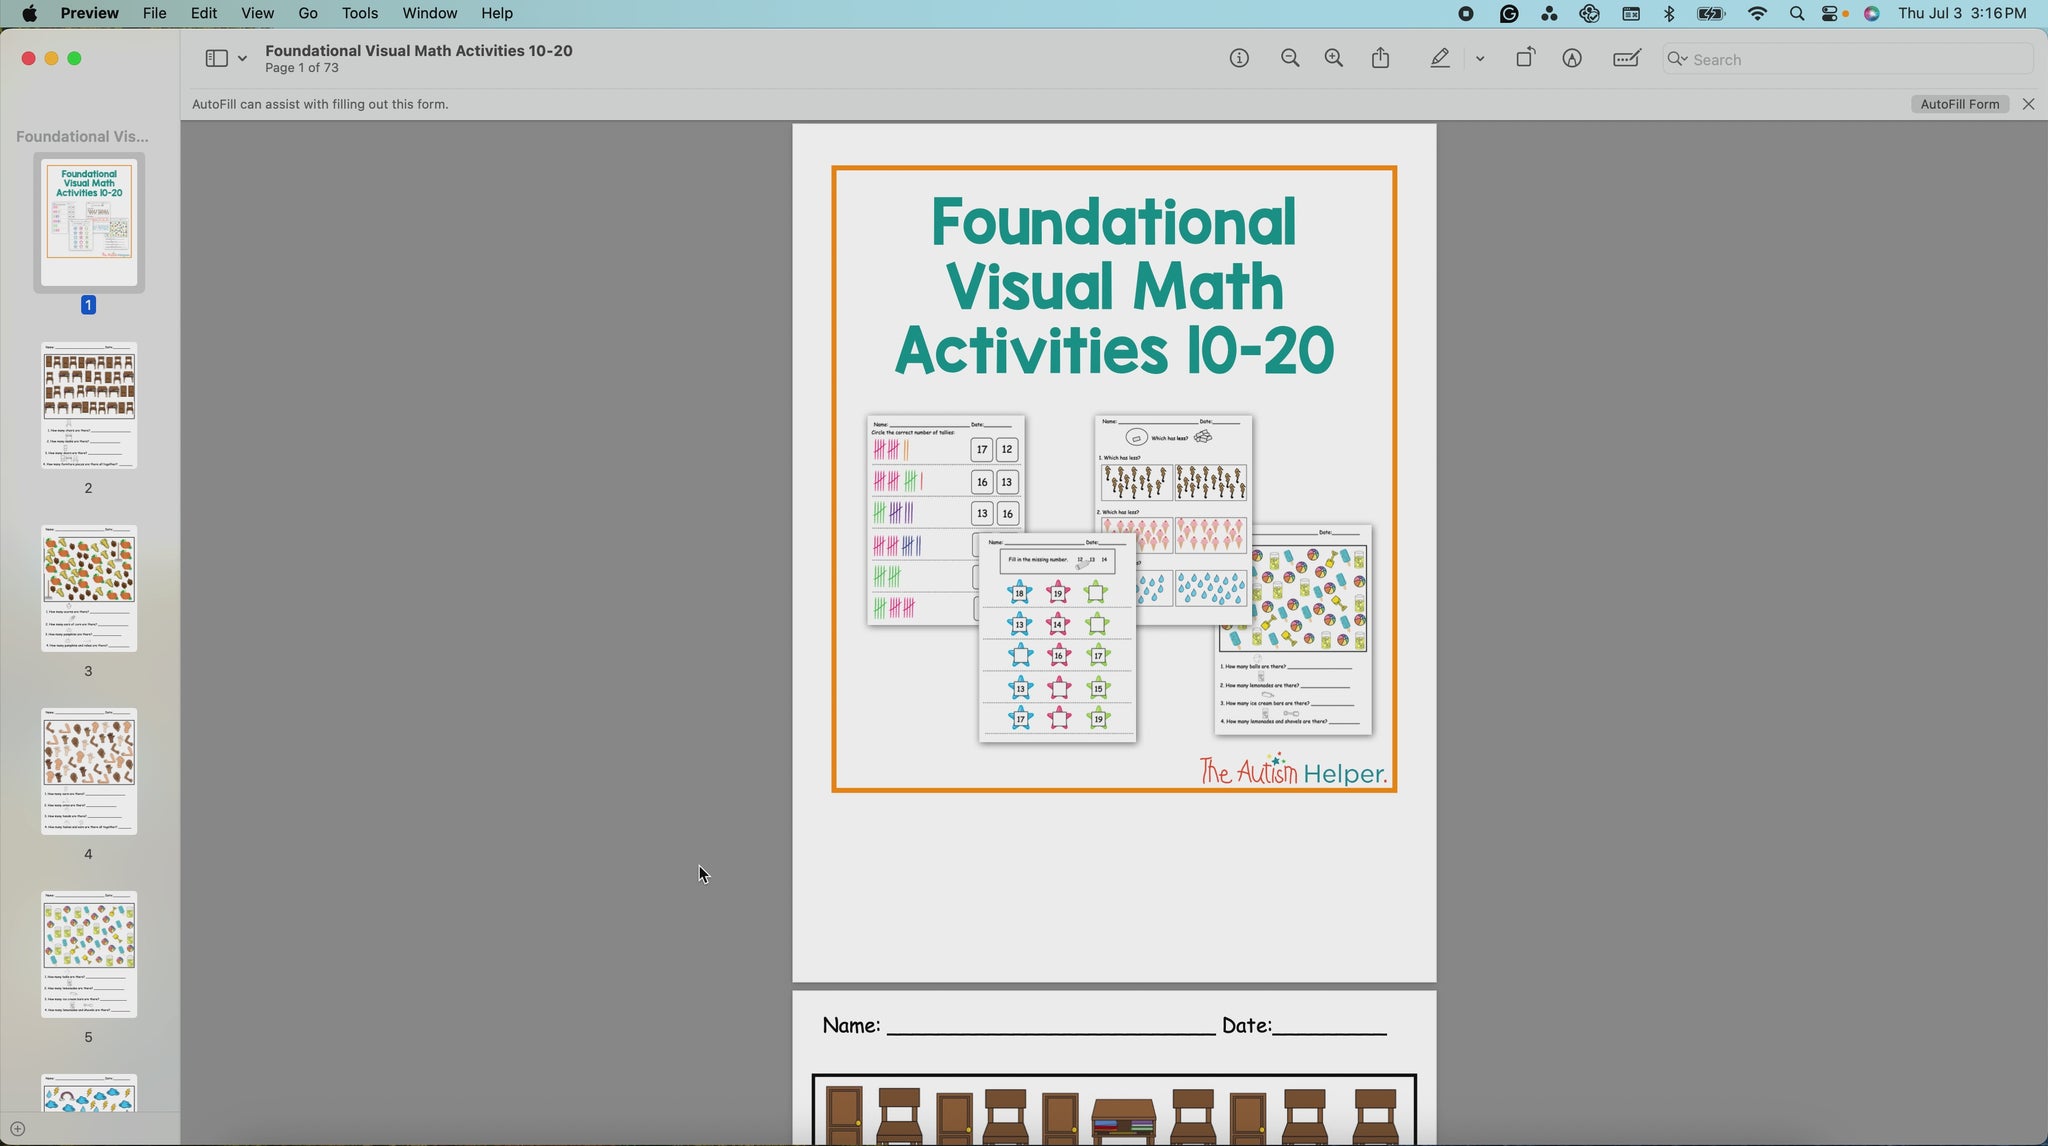Click the Search field
This screenshot has height=1146, width=2048.
coord(1850,59)
